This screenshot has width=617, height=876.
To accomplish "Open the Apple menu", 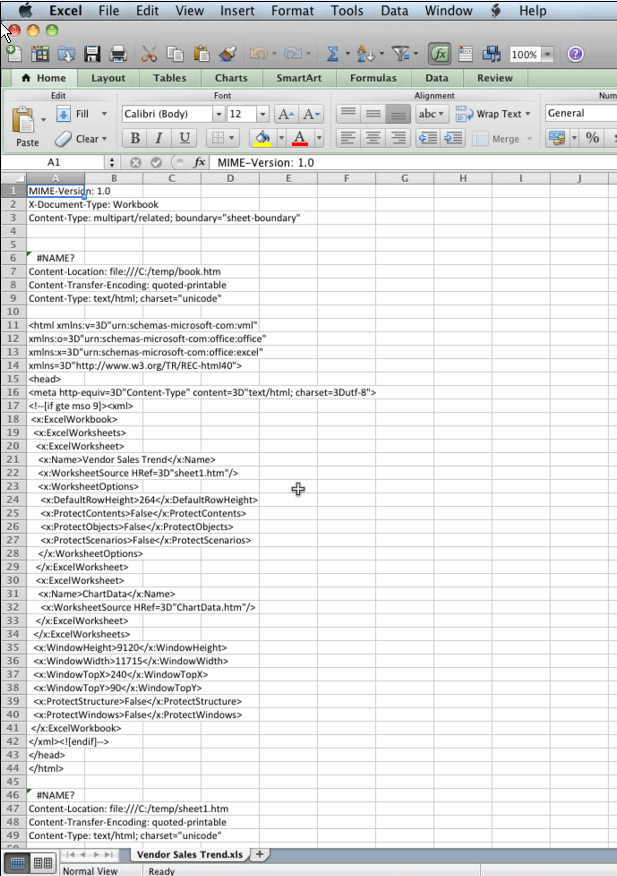I will pyautogui.click(x=26, y=10).
